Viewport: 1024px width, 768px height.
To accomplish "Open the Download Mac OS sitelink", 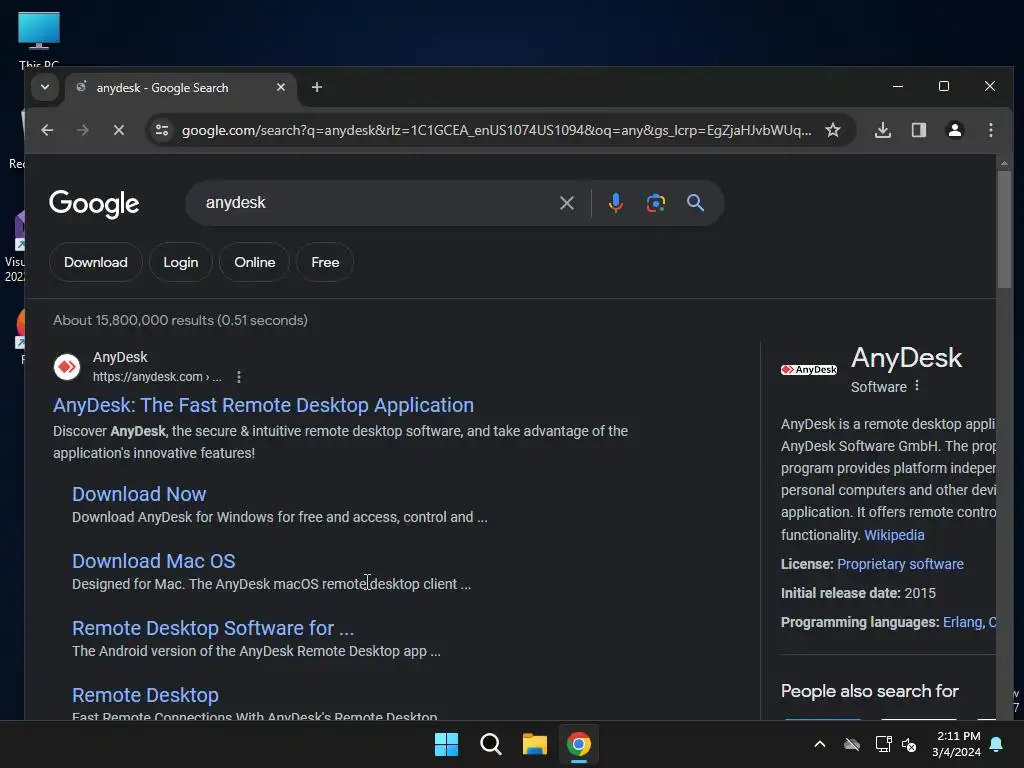I will click(153, 561).
